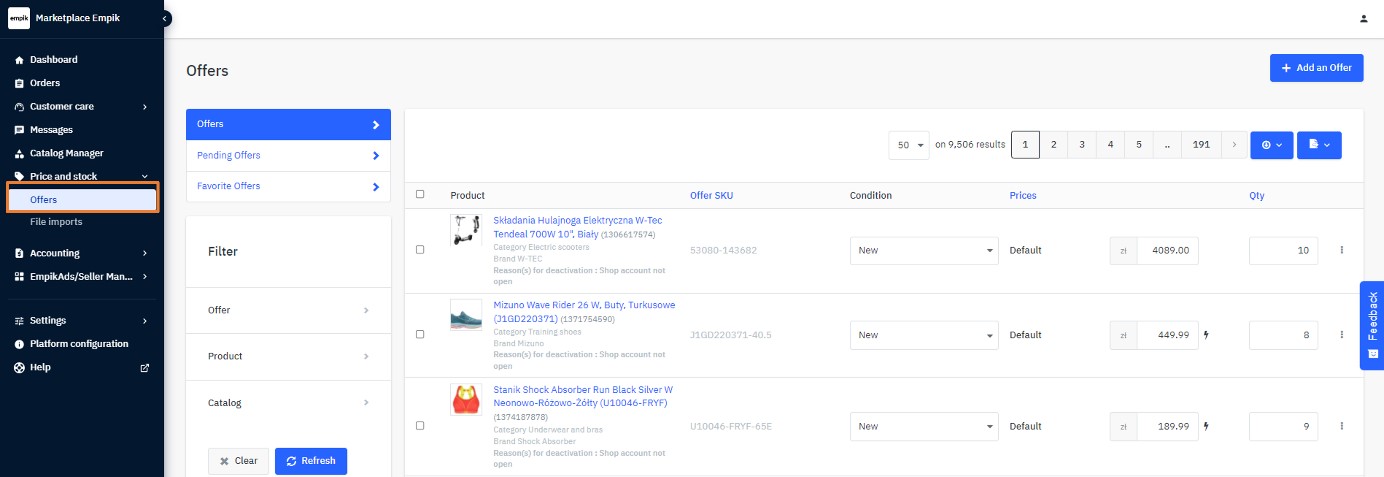
Task: Toggle the select-all offers checkbox
Action: pos(420,195)
